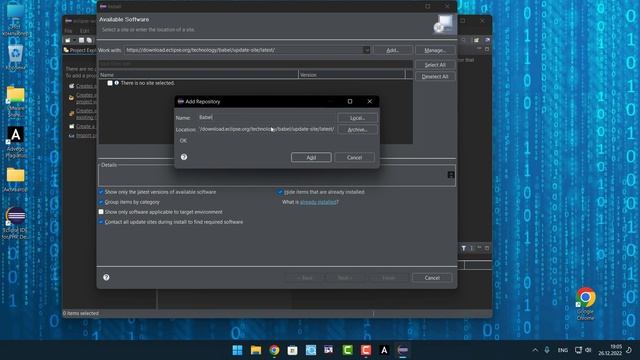Open the Work with dropdown arrow
This screenshot has width=640, height=360.
point(367,50)
